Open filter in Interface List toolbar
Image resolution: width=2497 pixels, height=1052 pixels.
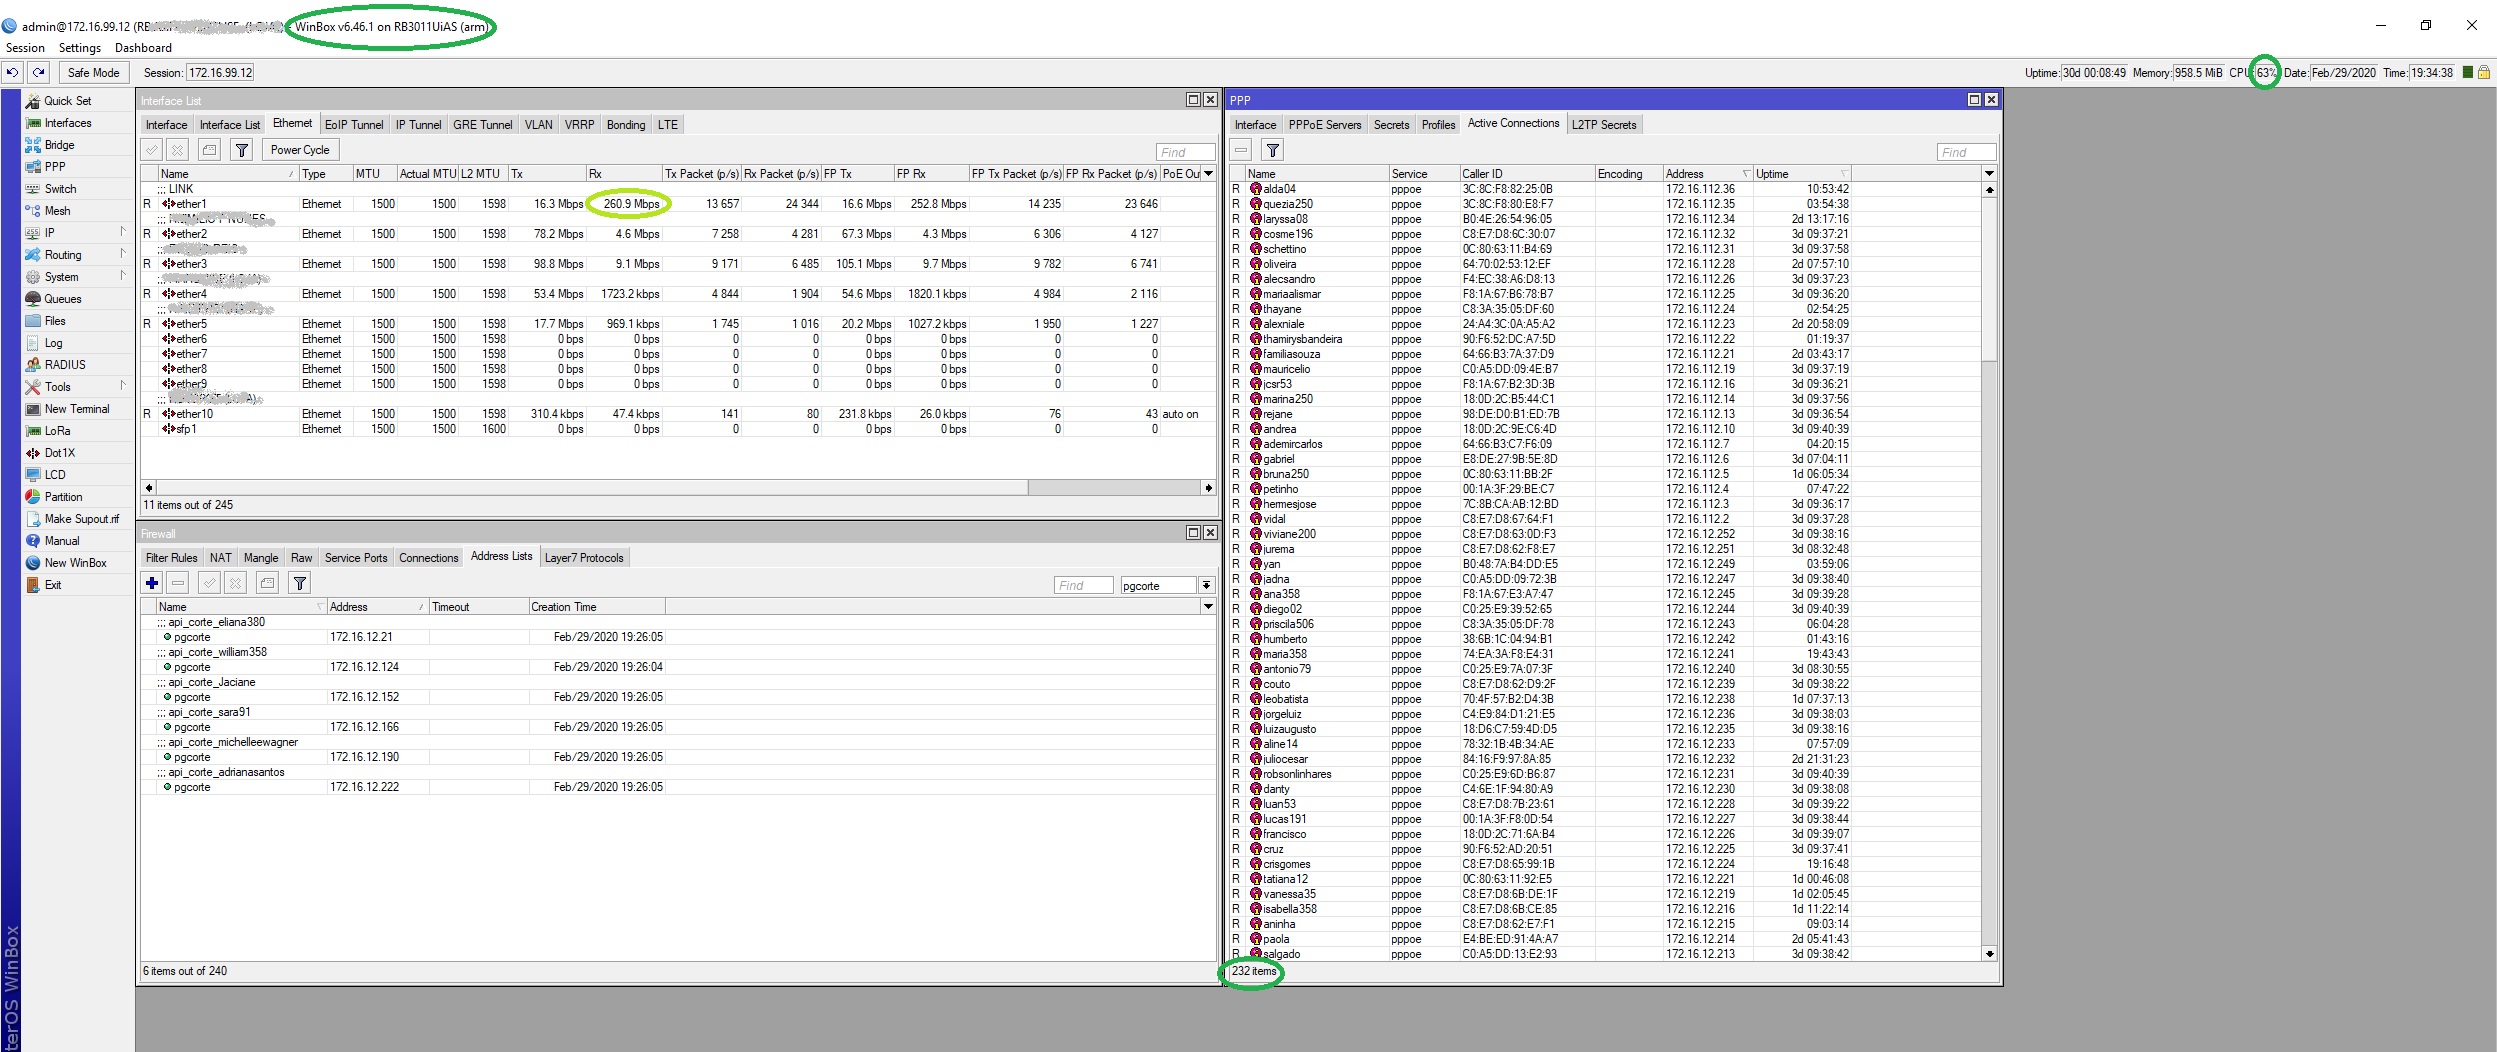pos(242,150)
